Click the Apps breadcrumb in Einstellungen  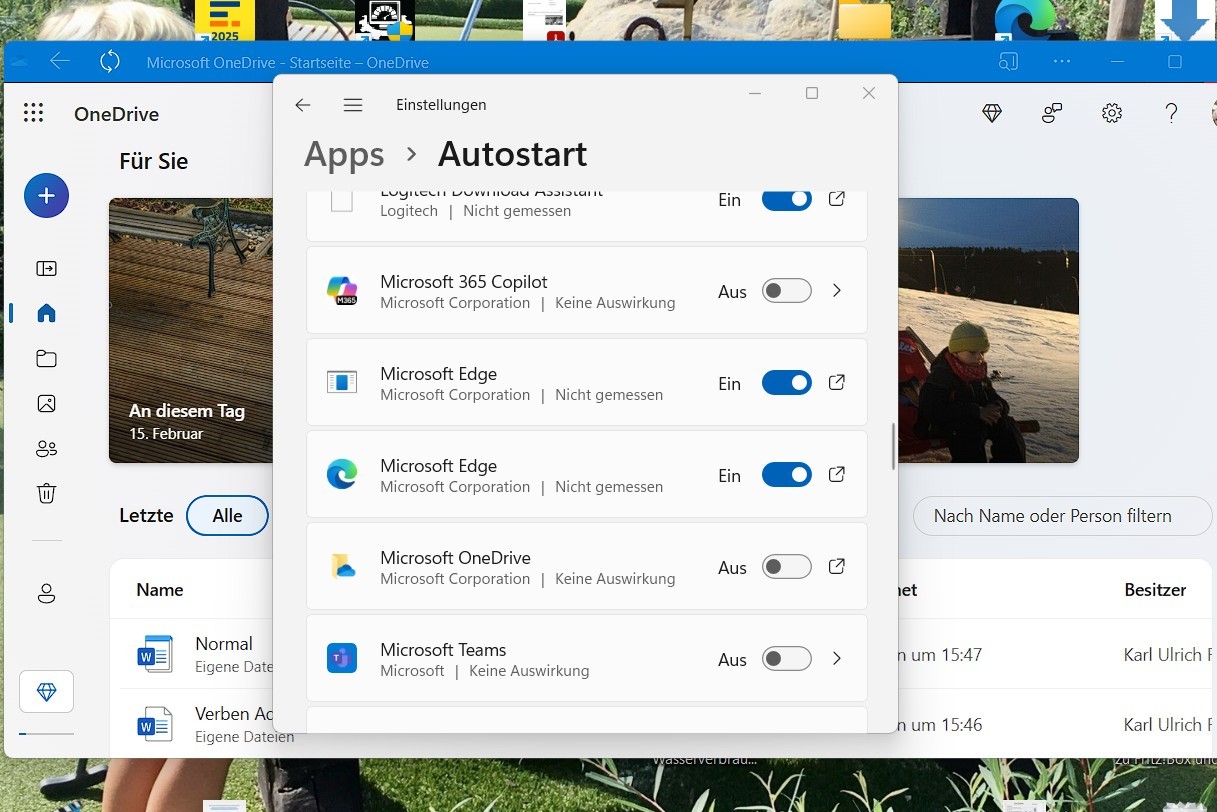click(x=344, y=155)
